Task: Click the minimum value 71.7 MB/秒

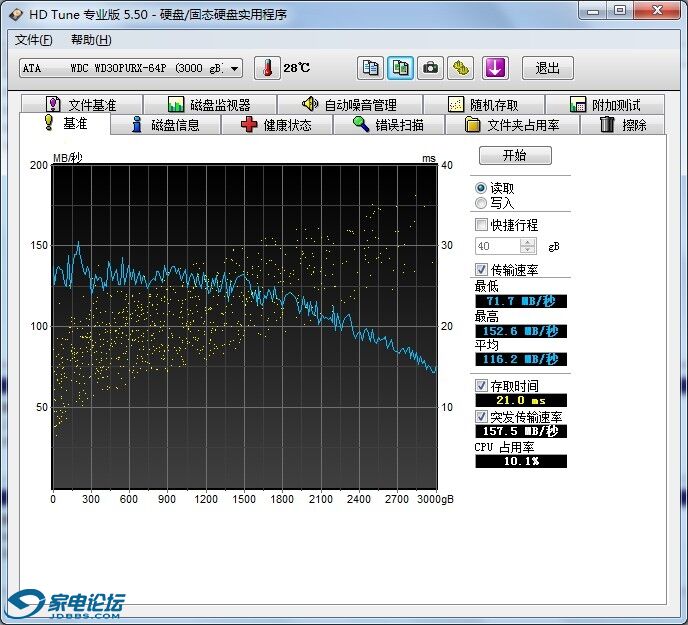Action: pyautogui.click(x=521, y=301)
